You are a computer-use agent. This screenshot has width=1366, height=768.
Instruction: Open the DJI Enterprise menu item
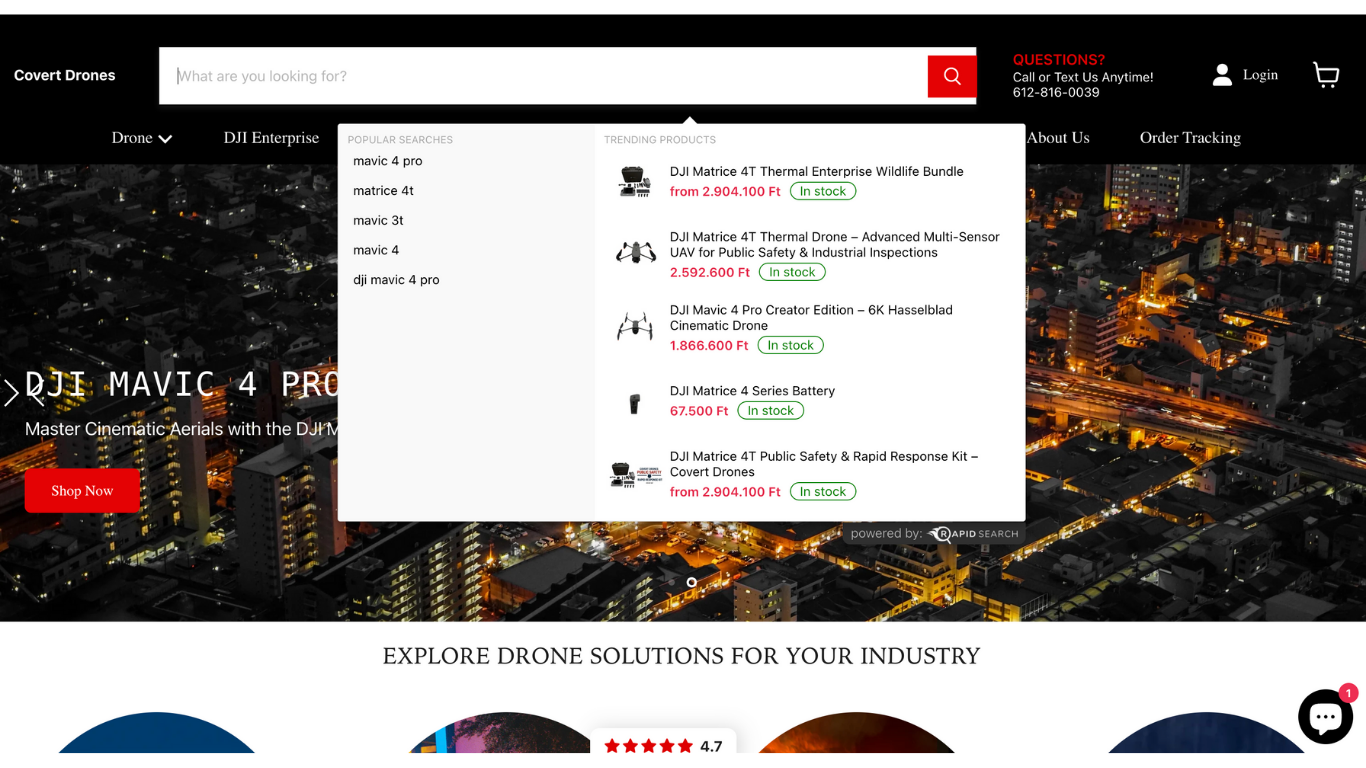click(x=271, y=138)
